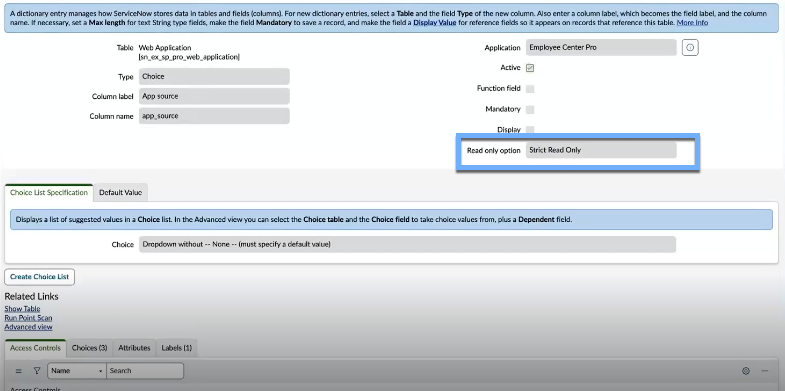Open the Name search field selector
Screen dimensions: 785x391
pos(77,371)
